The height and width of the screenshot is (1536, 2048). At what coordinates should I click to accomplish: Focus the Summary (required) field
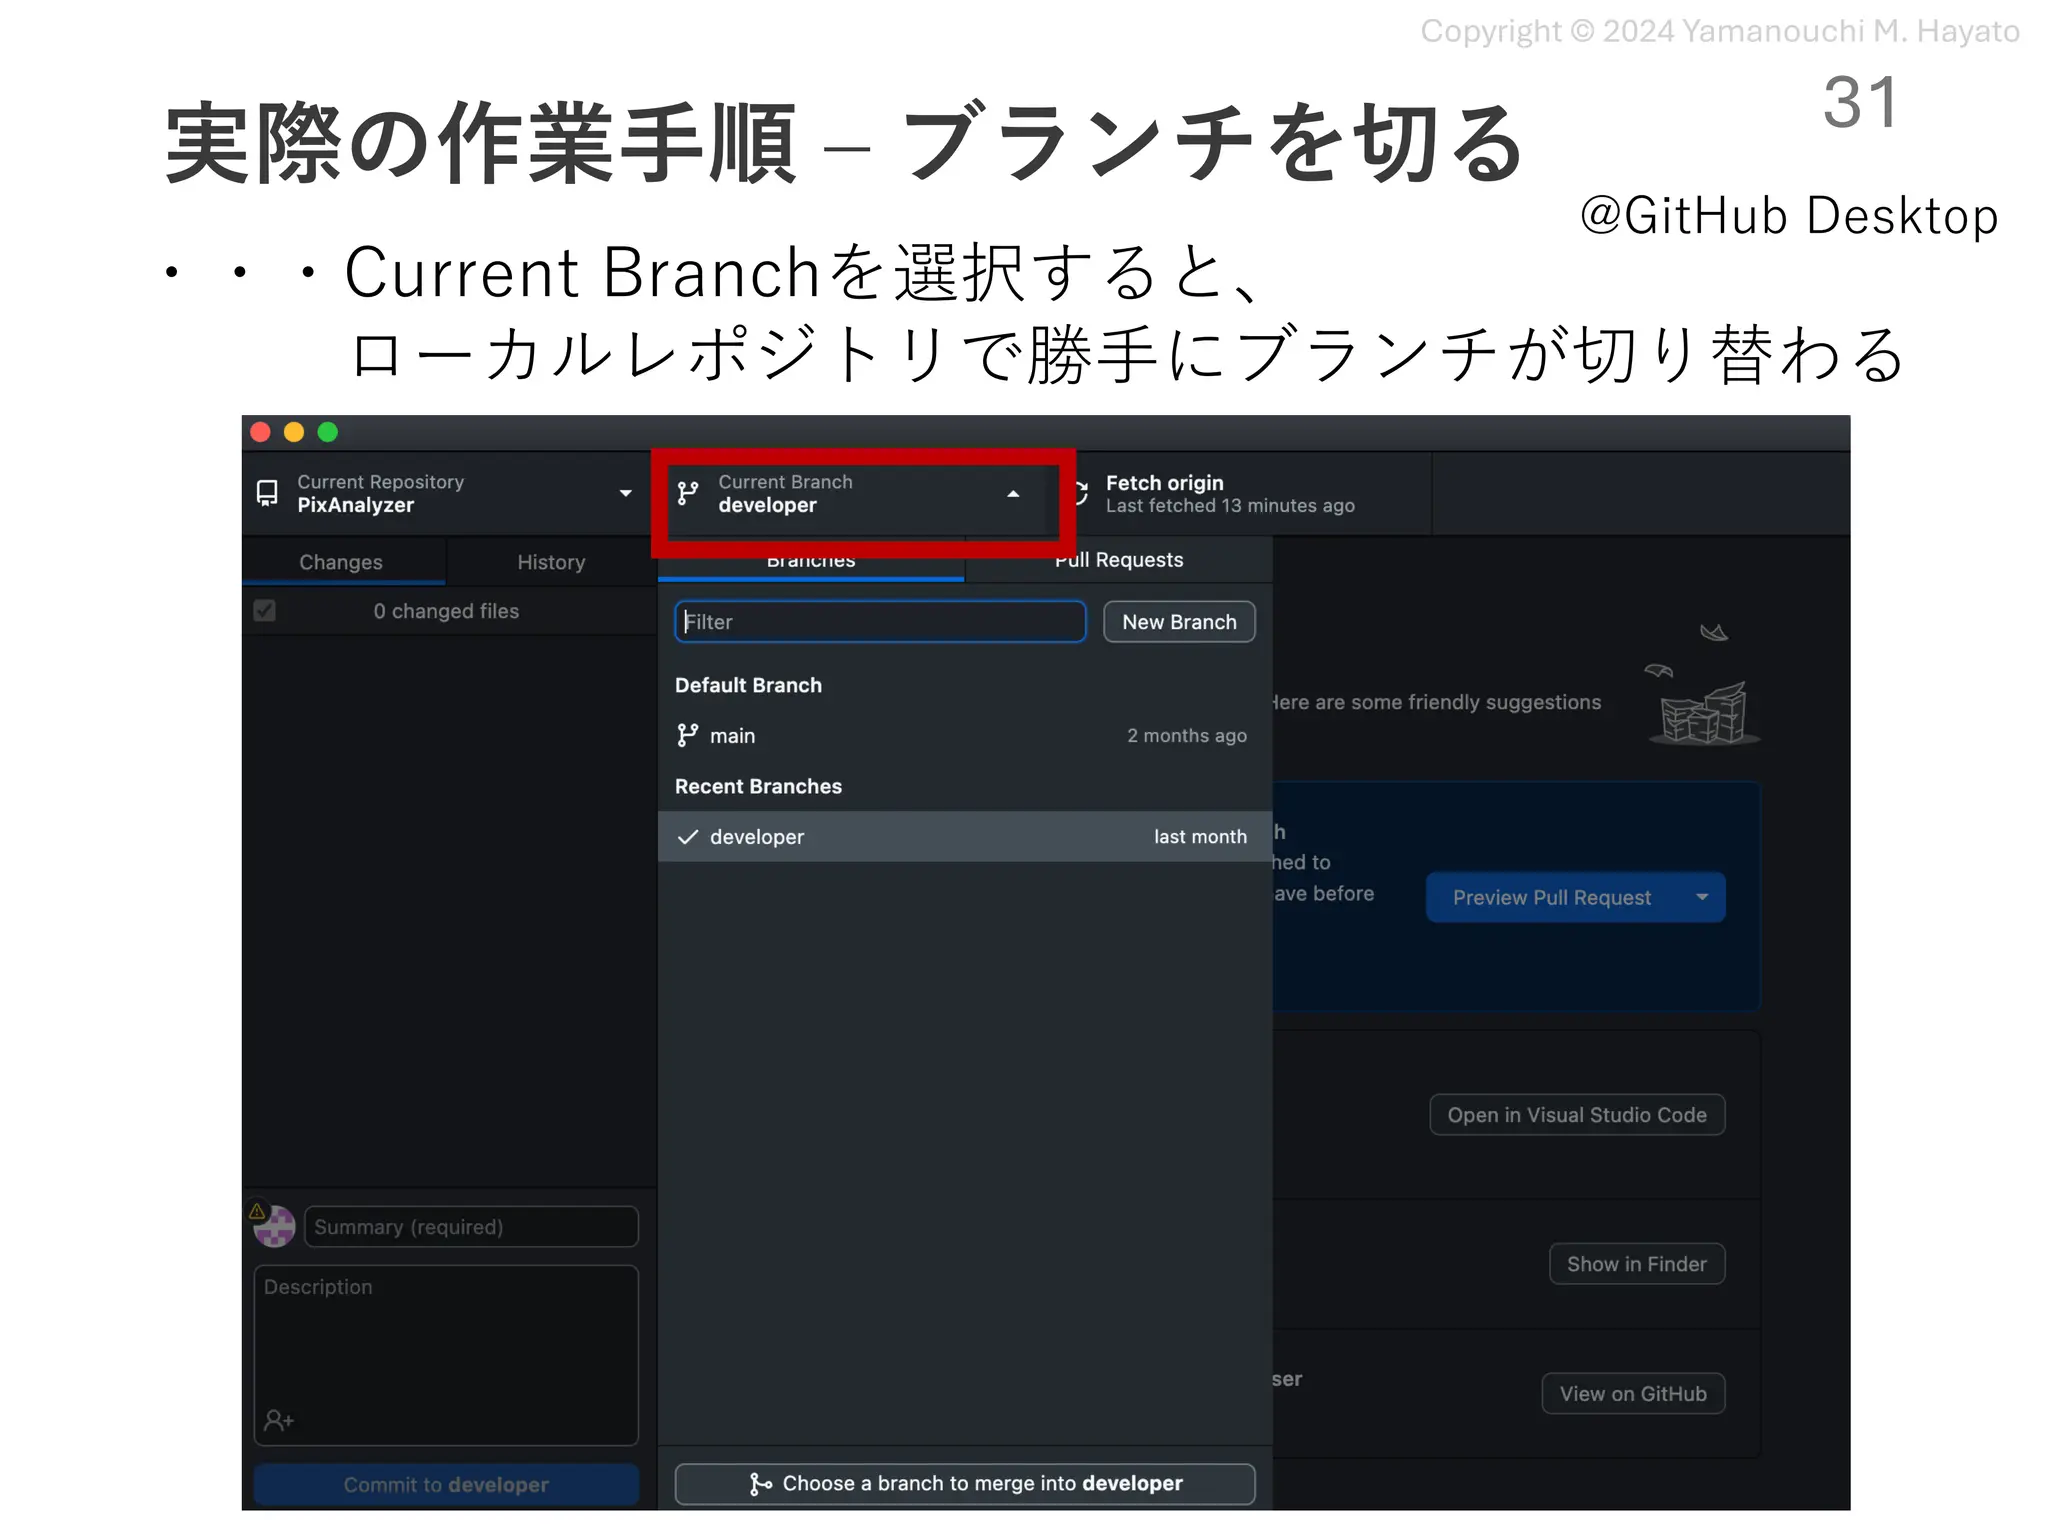click(471, 1227)
